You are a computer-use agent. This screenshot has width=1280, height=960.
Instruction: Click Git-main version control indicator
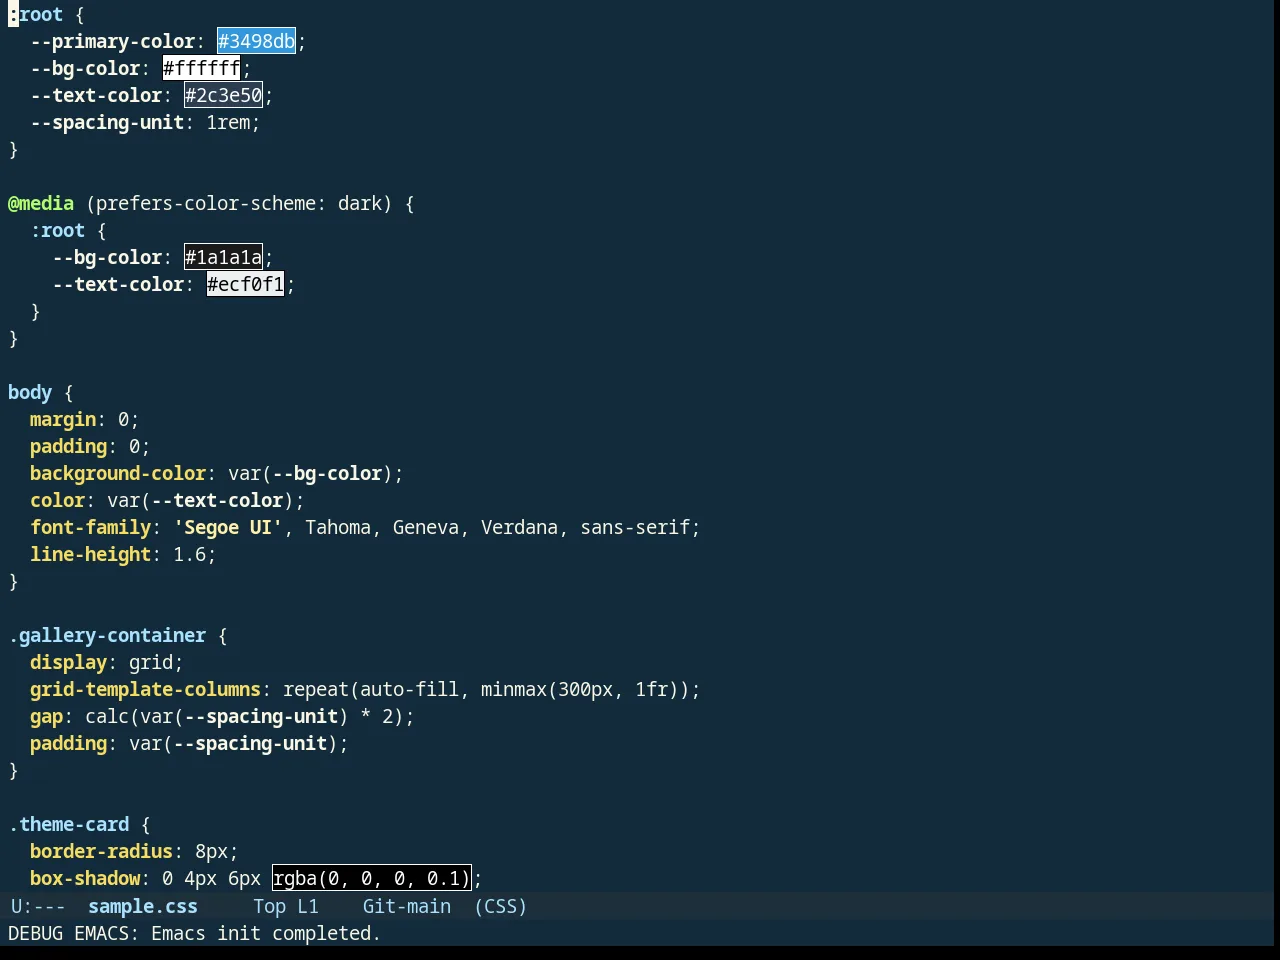click(x=406, y=906)
